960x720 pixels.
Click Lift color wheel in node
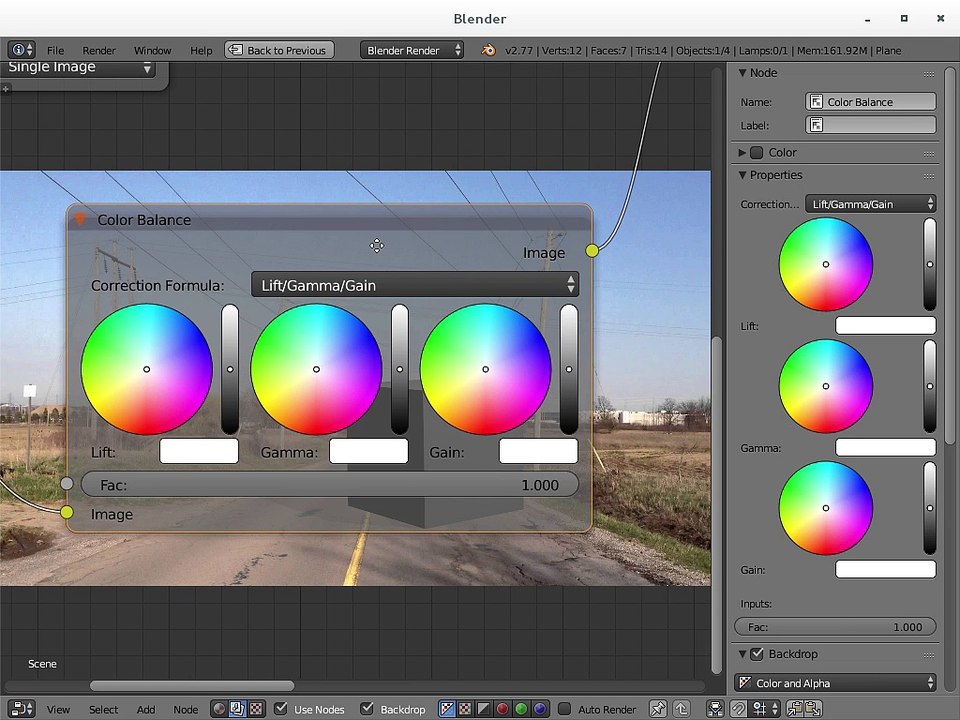tap(146, 369)
